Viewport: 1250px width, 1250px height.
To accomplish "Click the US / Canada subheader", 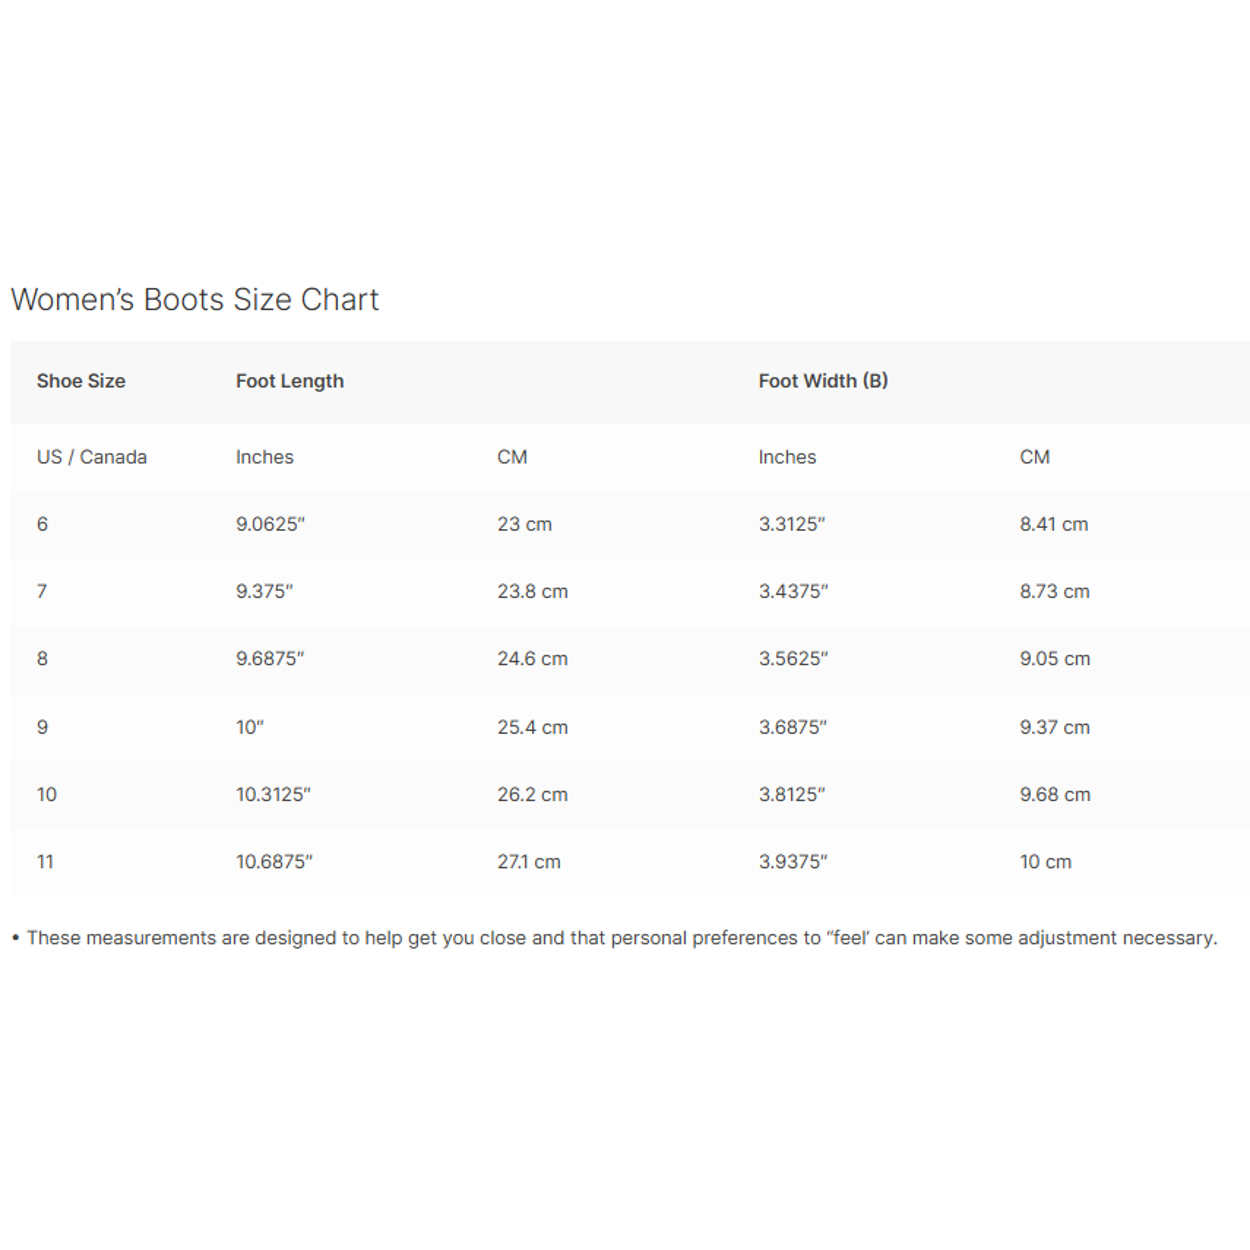I will 92,457.
